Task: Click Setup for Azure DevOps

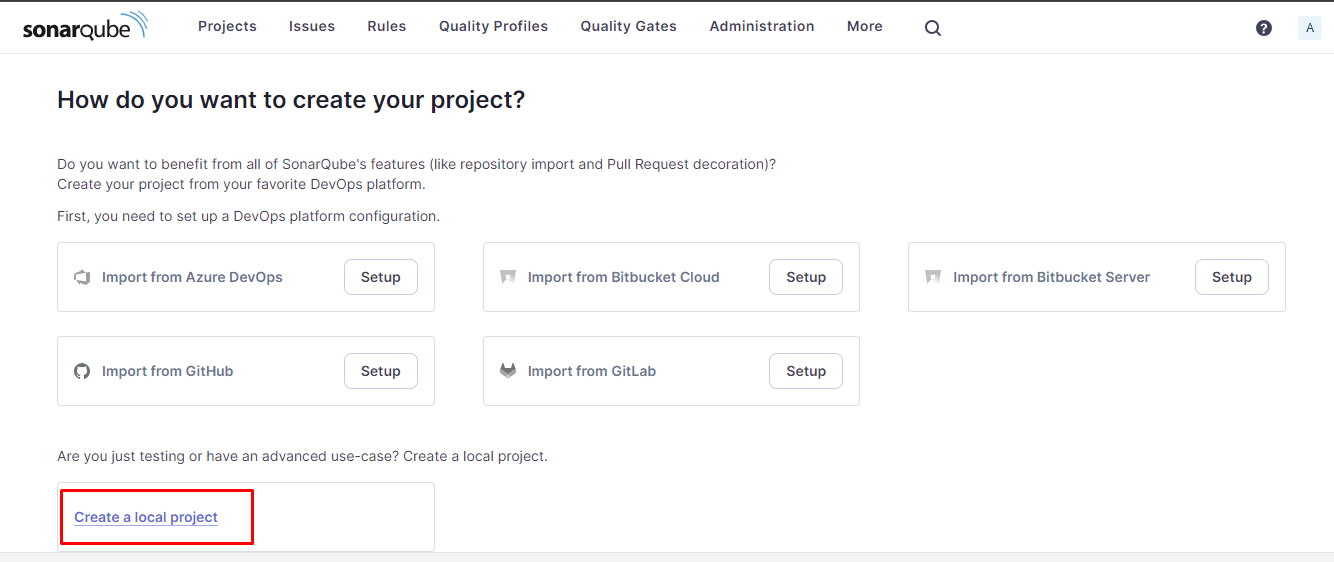Action: (381, 277)
